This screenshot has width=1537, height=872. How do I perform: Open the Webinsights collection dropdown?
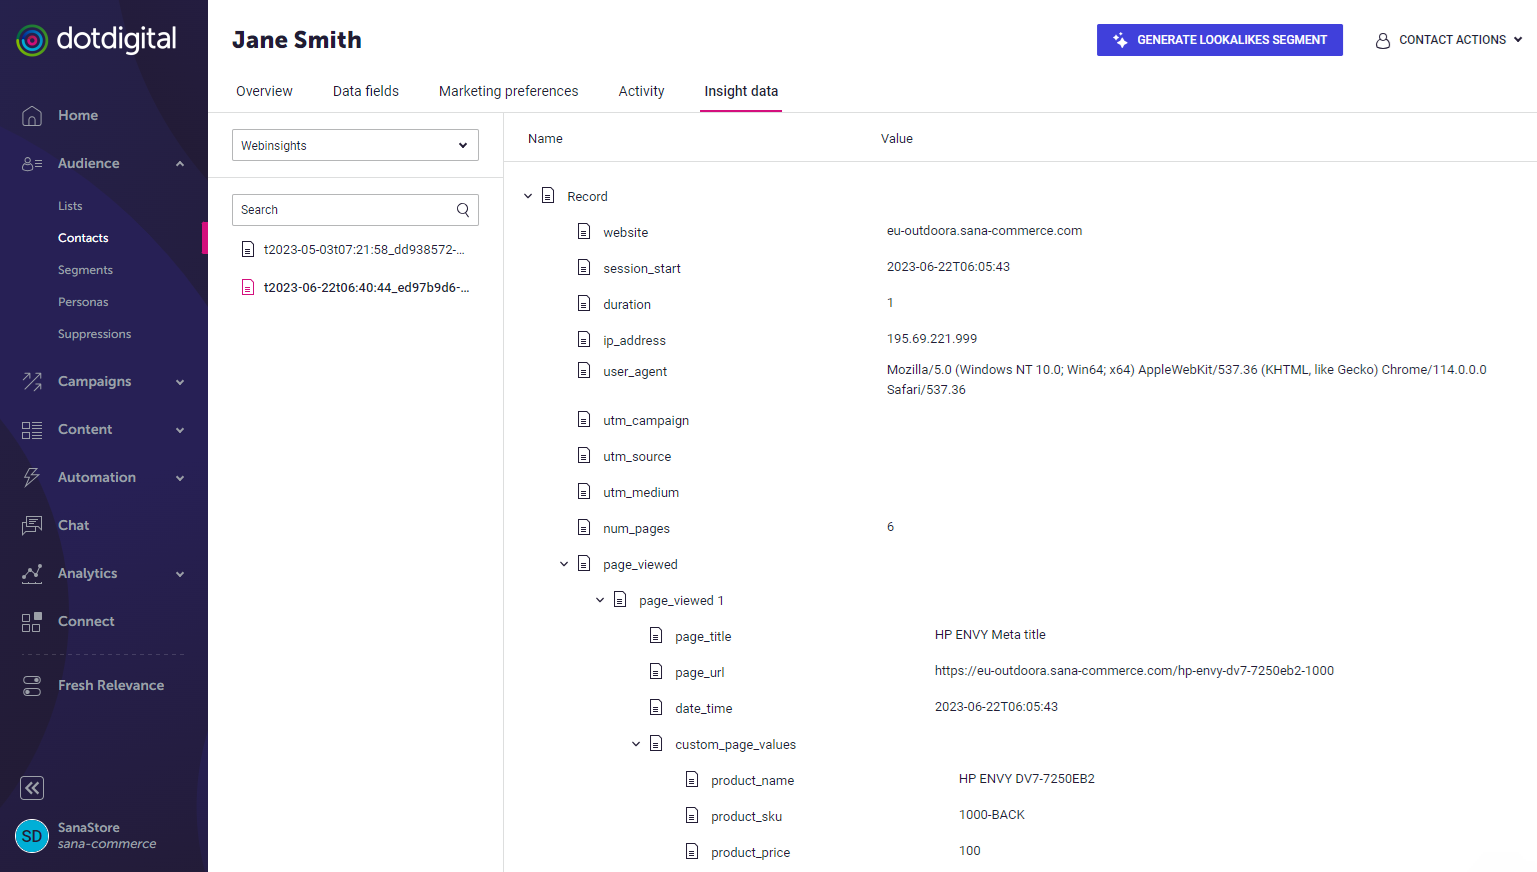(355, 145)
